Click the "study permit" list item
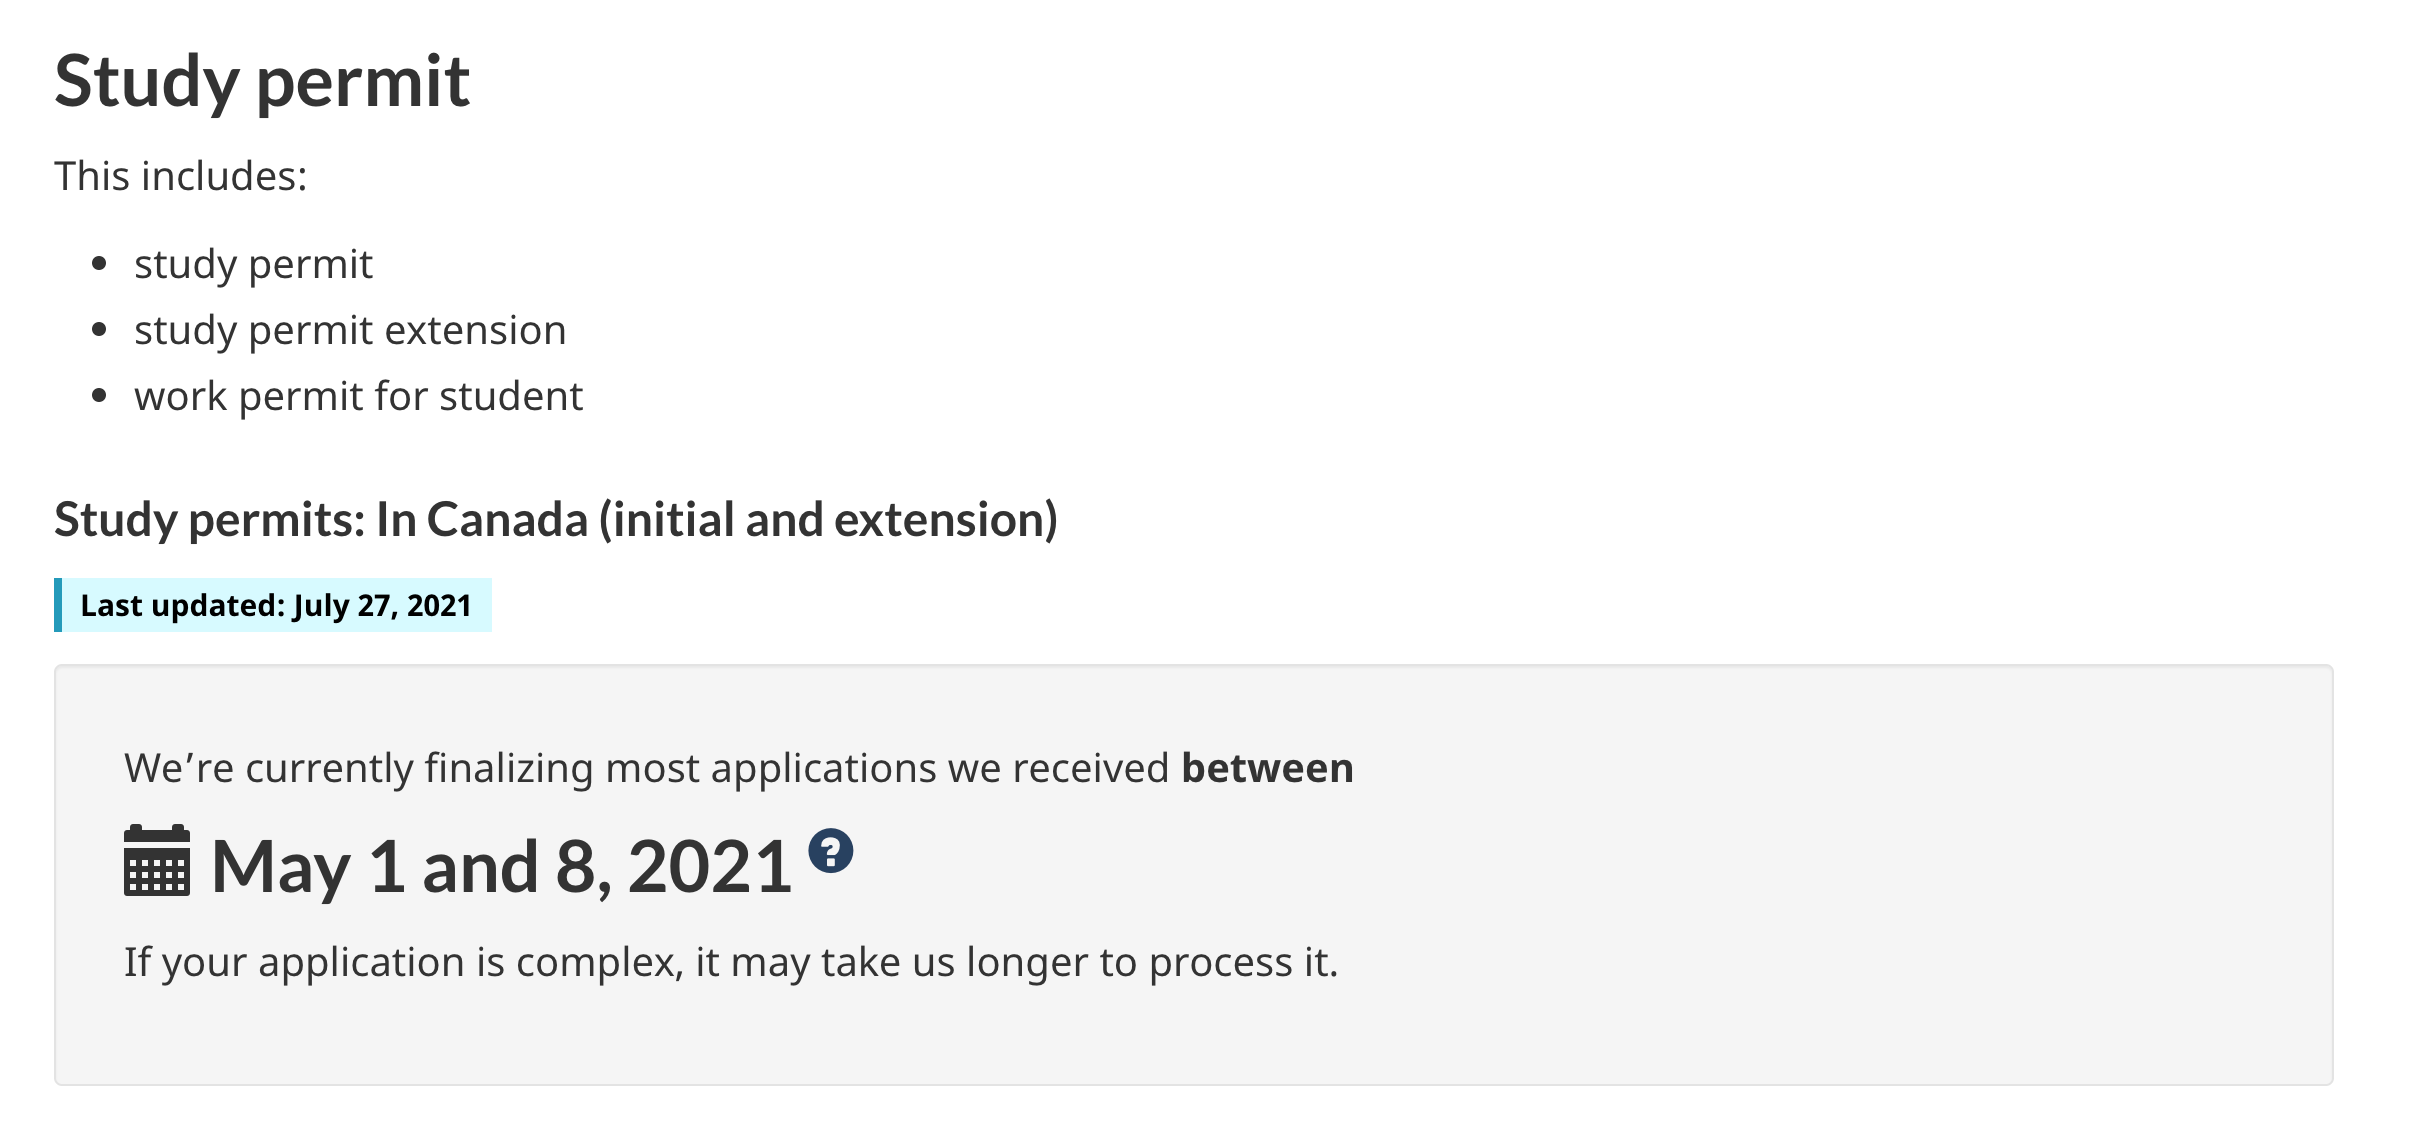This screenshot has height=1132, width=2434. coord(253,264)
